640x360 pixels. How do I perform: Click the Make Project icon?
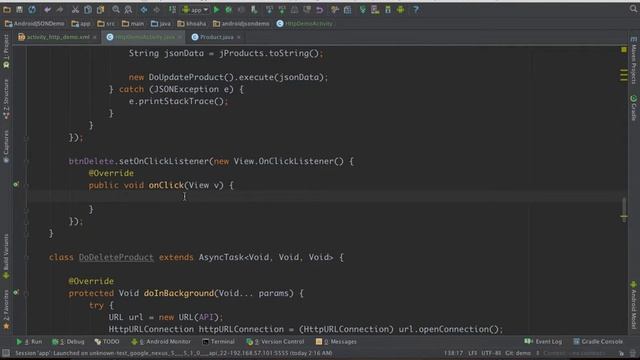pyautogui.click(x=172, y=9)
